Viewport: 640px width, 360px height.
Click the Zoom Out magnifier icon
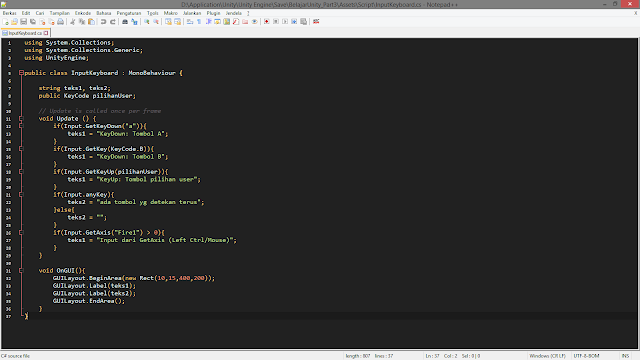156,22
